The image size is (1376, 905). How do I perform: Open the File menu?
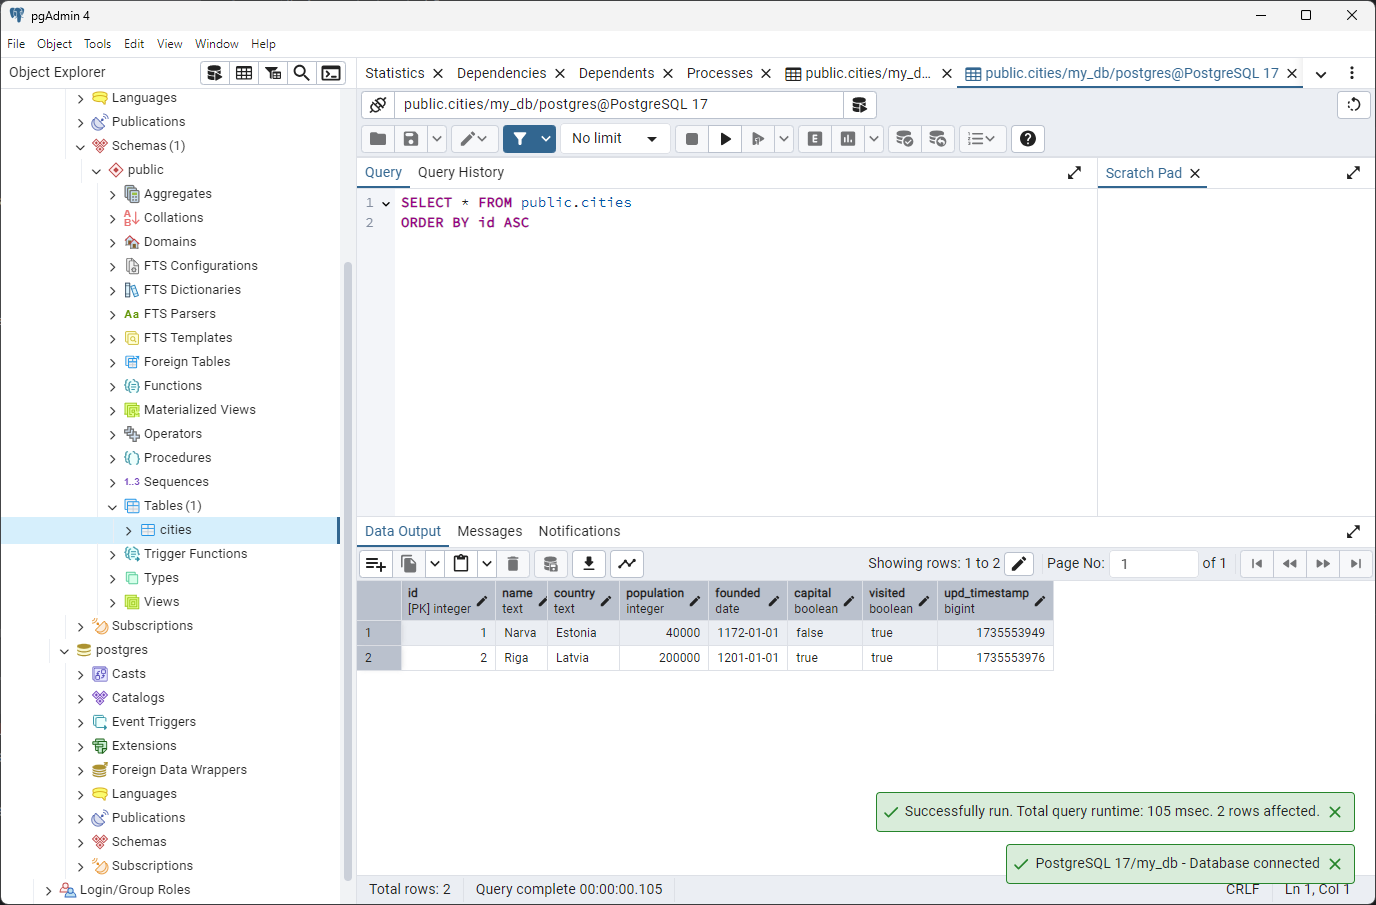16,44
